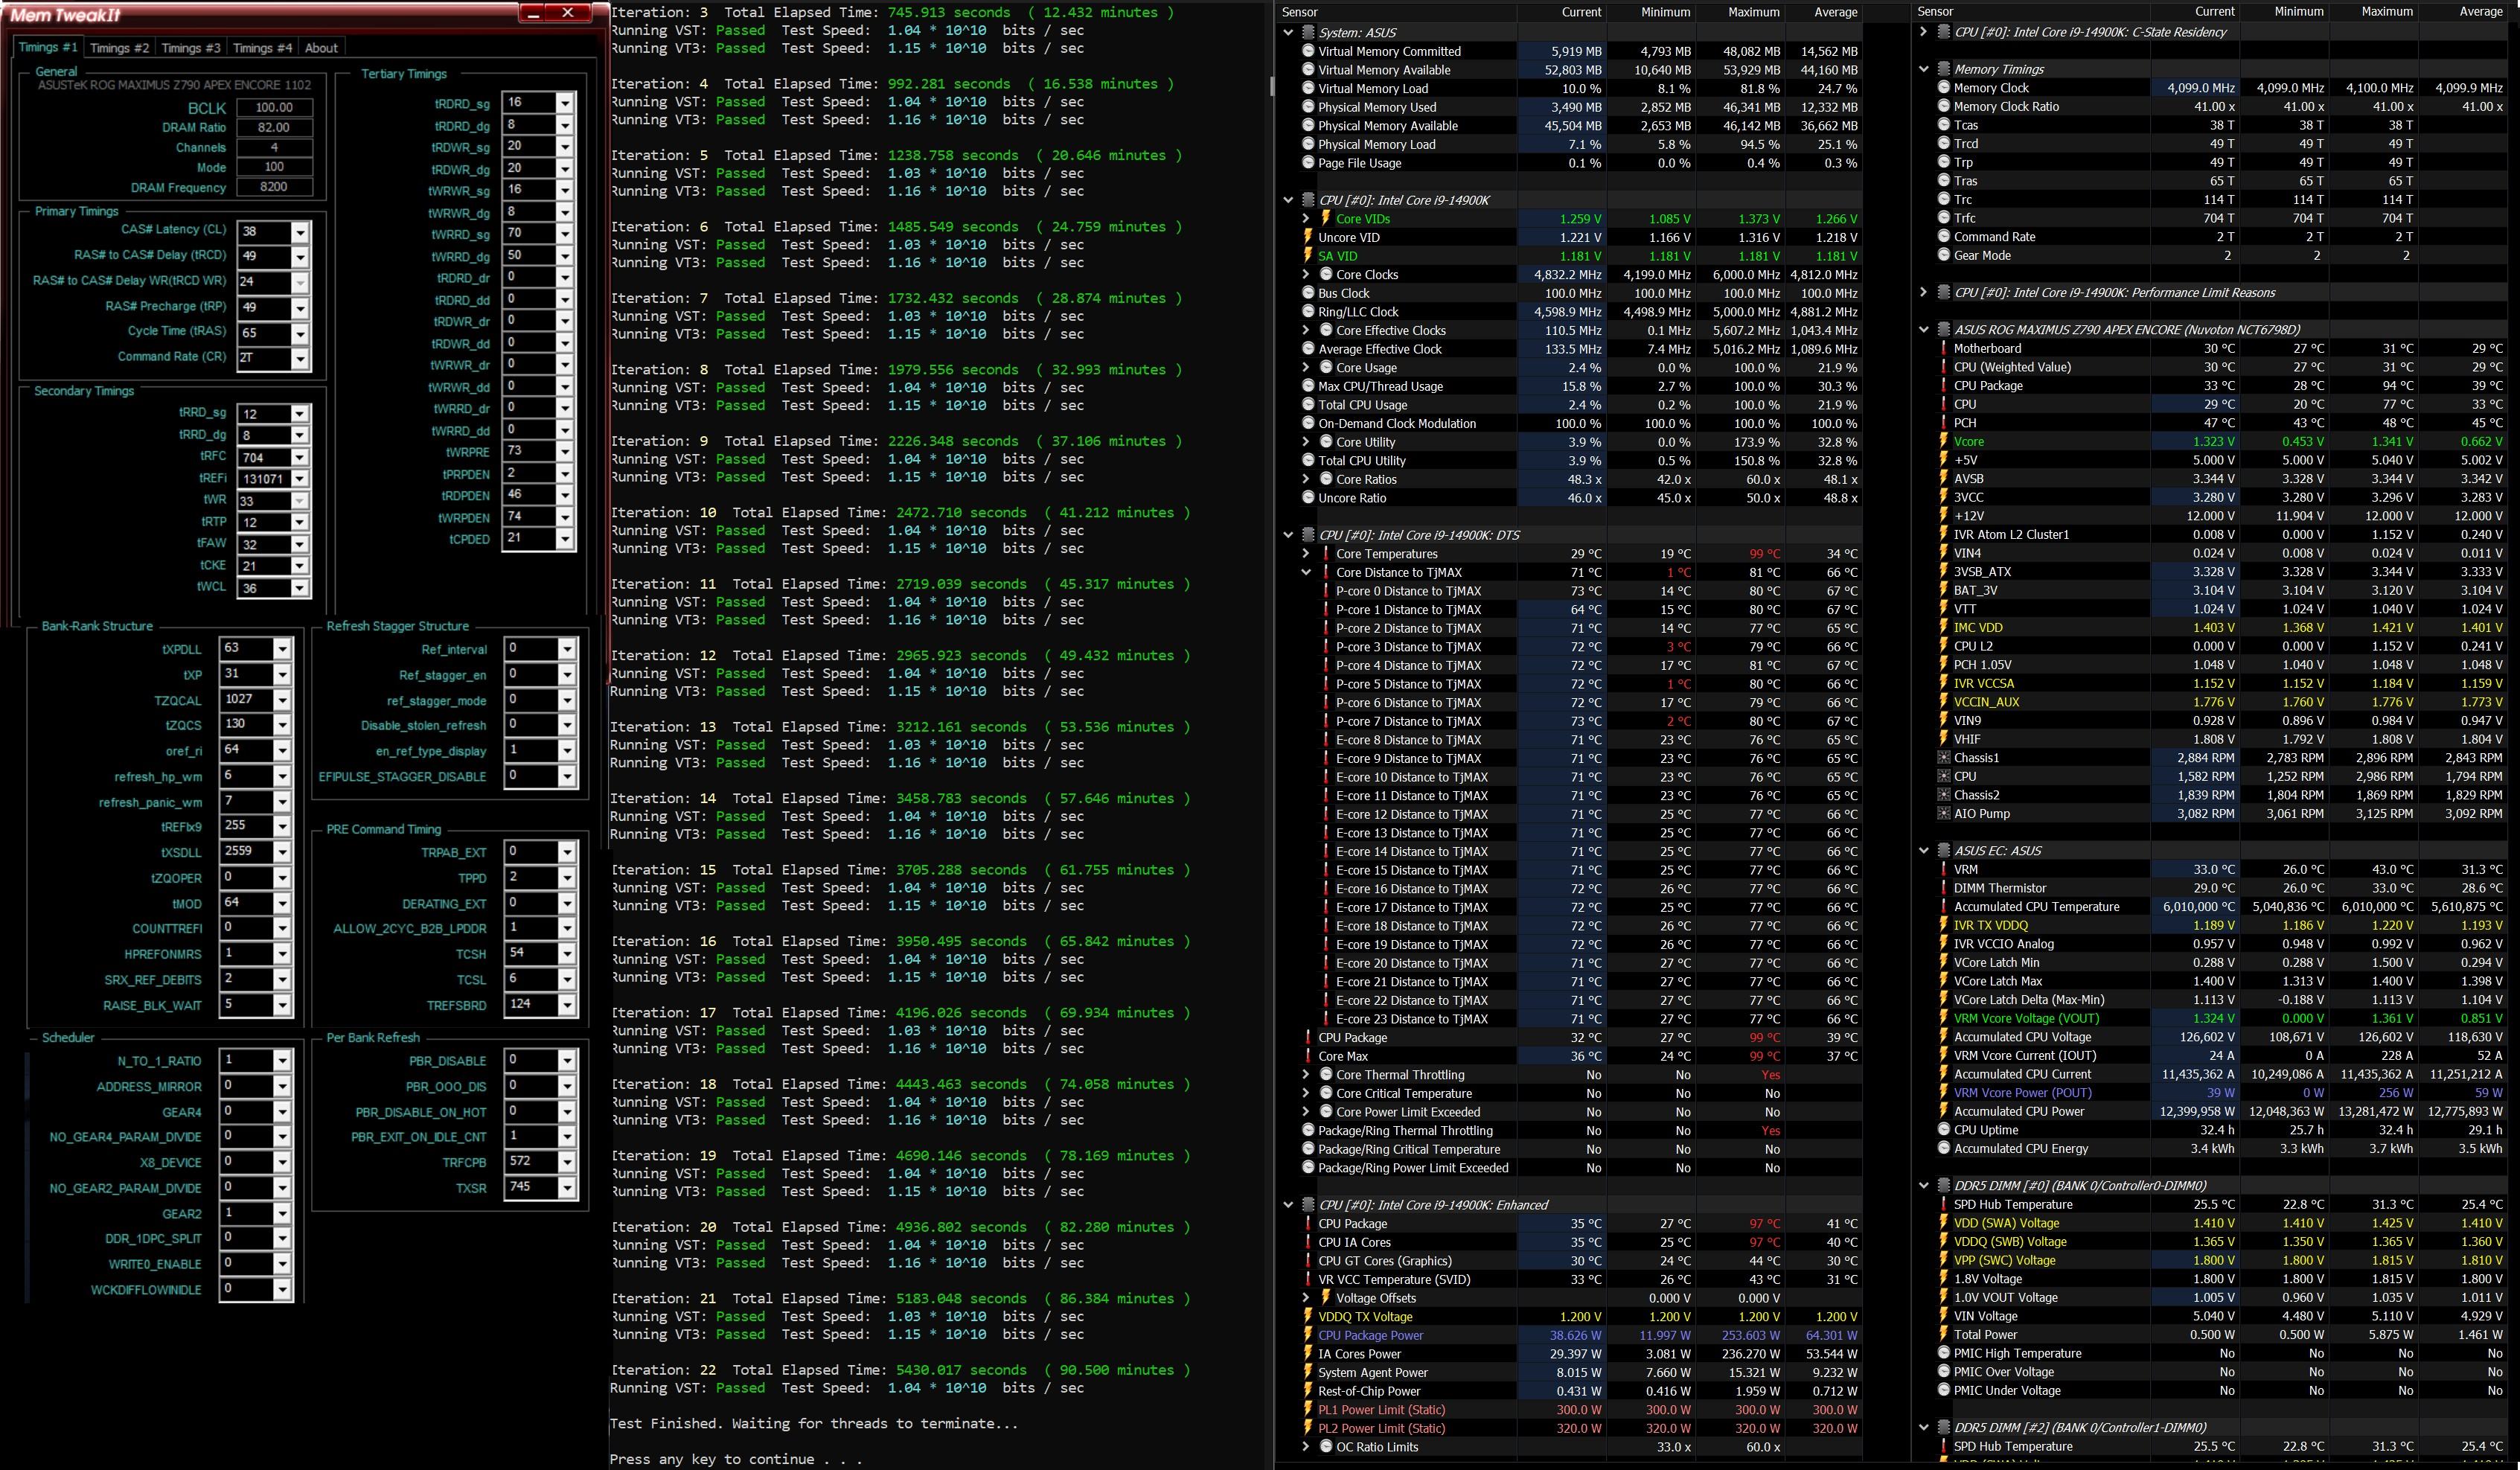Switch to the Timings #3 tab

click(x=190, y=48)
